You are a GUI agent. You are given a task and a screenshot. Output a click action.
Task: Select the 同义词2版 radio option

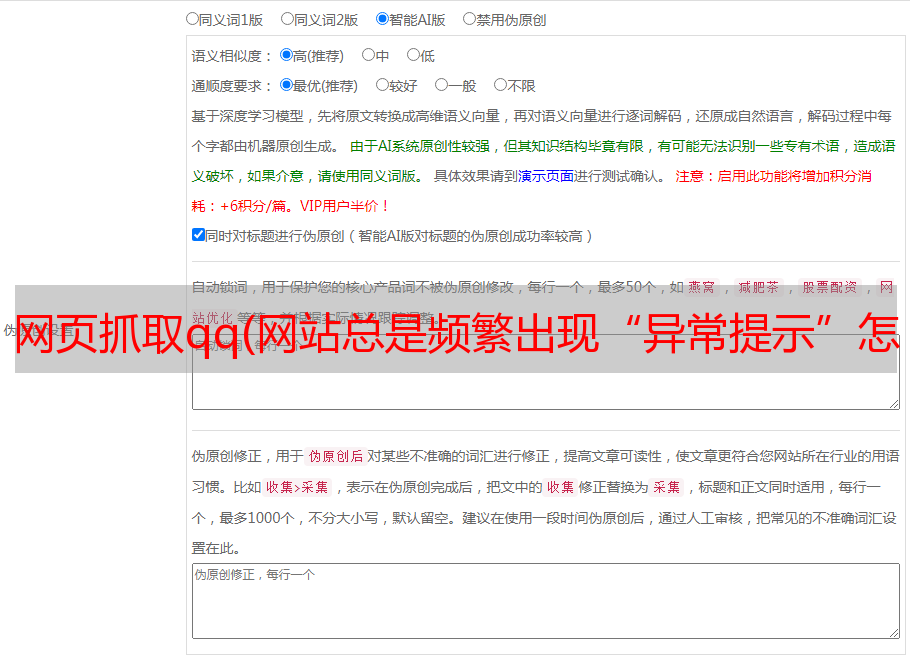point(288,19)
